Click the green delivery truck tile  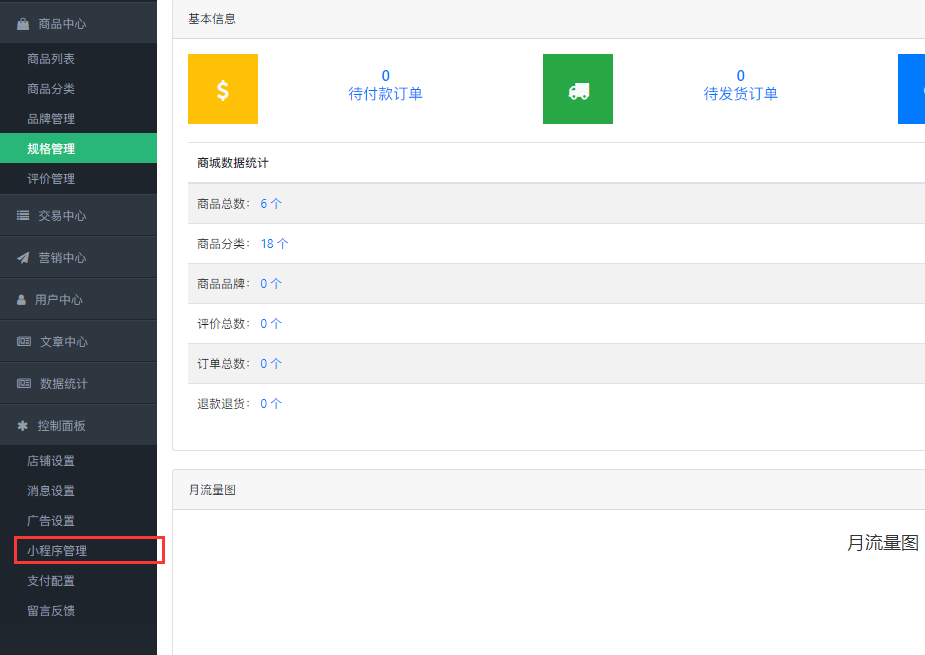[x=578, y=89]
